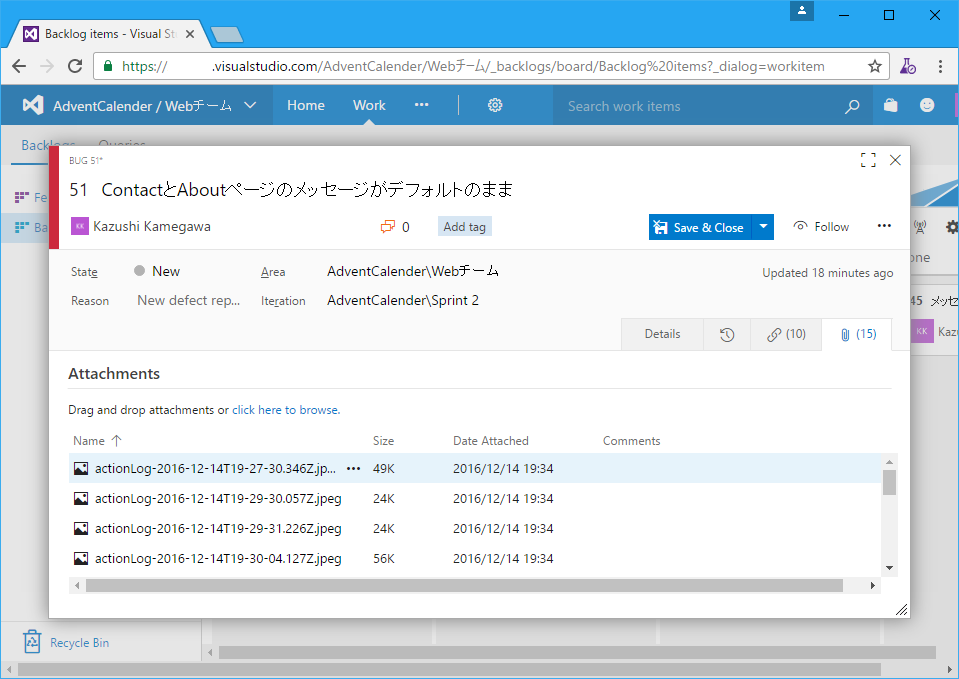Open the Chrome three-dot menu
Image resolution: width=959 pixels, height=679 pixels.
940,66
